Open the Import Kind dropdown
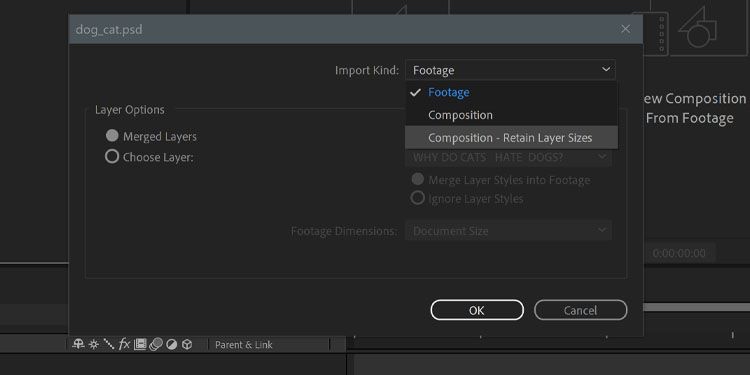750x375 pixels. 510,70
